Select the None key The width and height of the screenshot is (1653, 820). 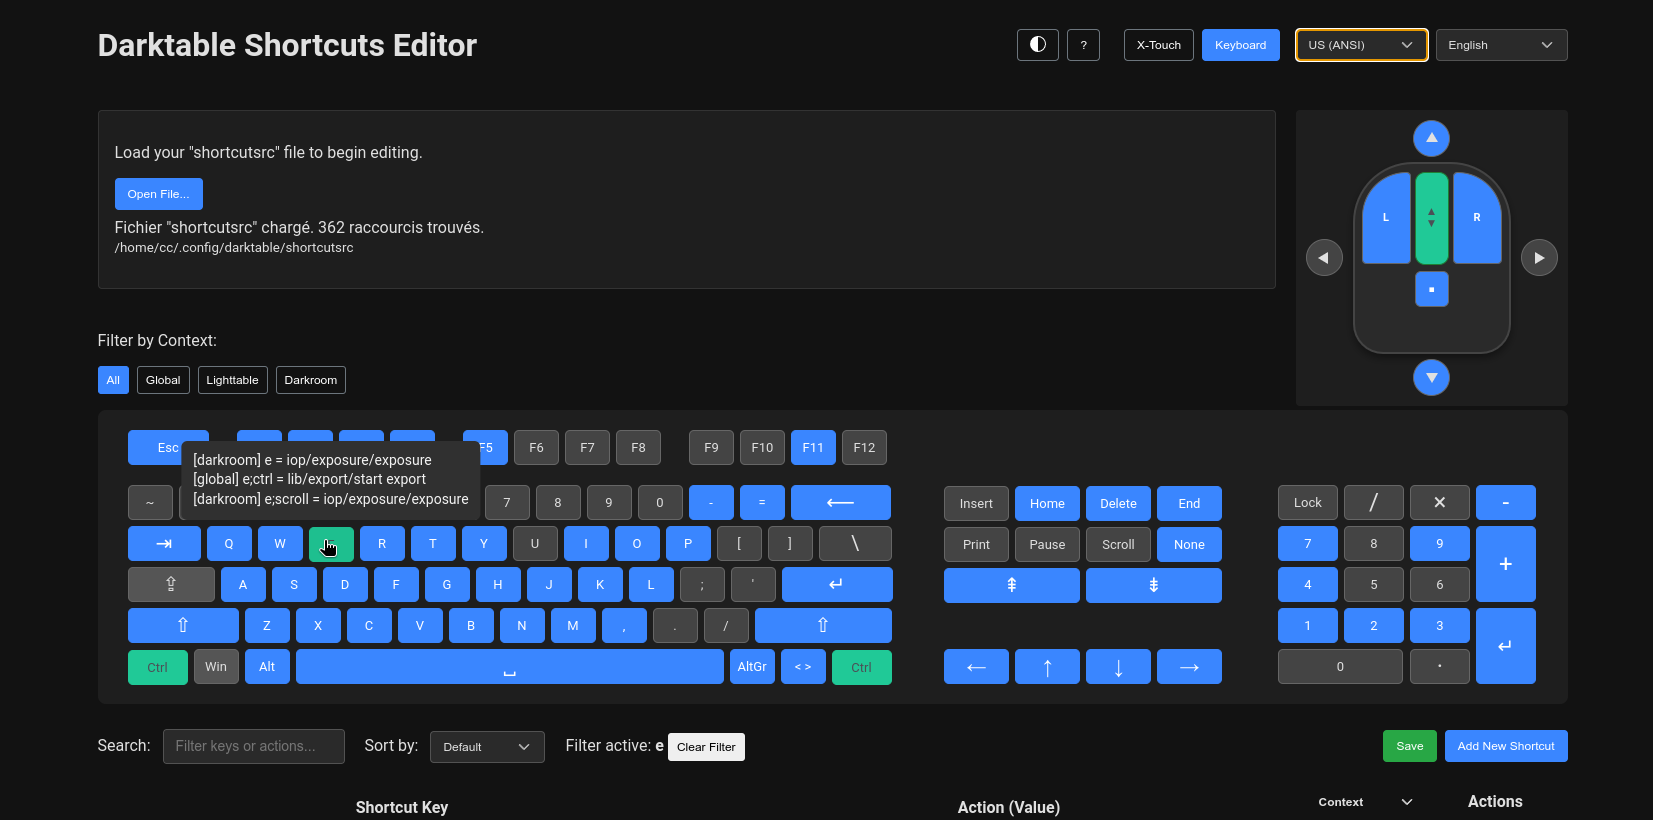[x=1189, y=545]
